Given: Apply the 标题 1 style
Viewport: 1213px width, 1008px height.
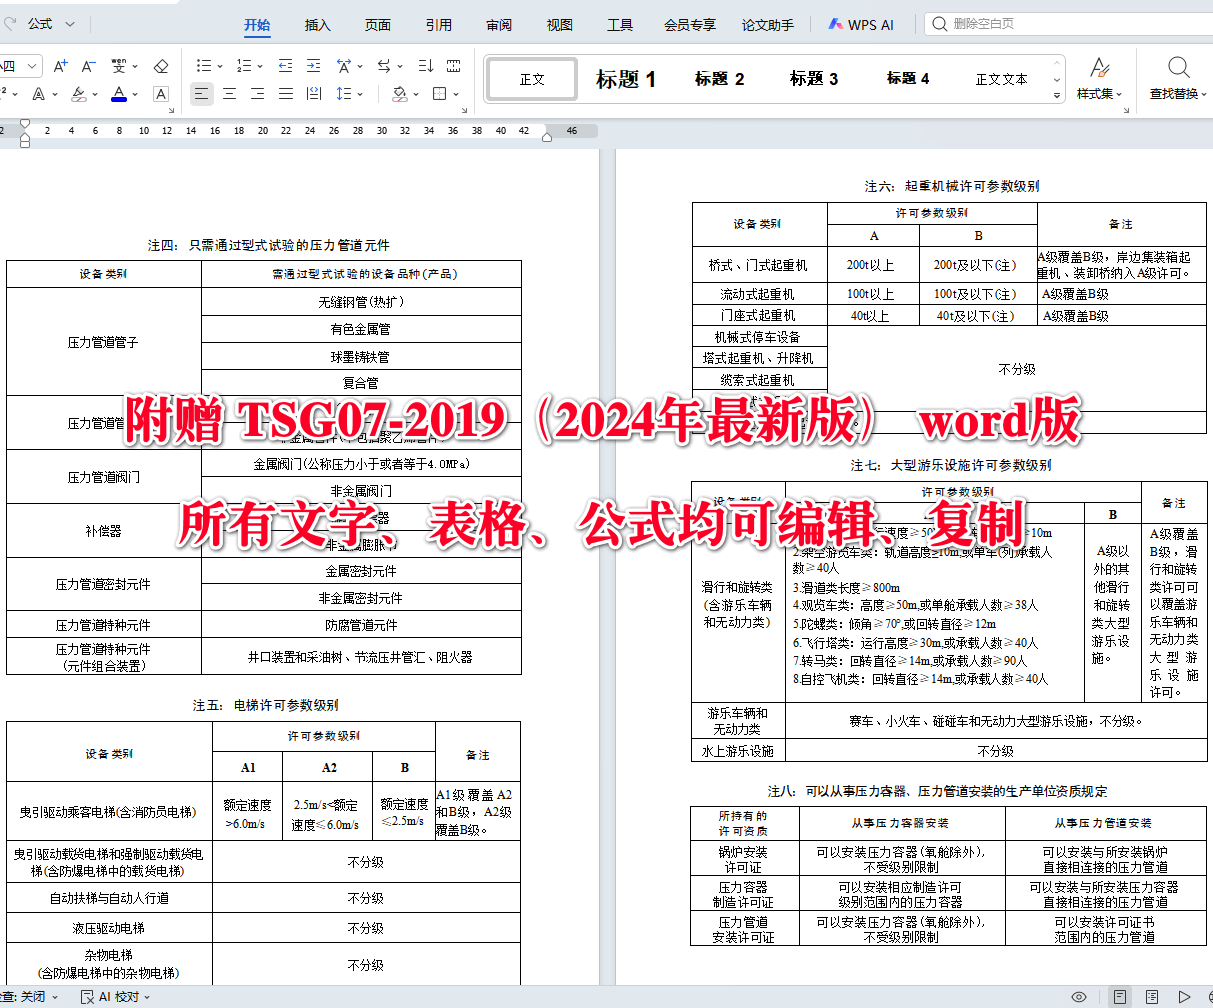Looking at the screenshot, I should (x=626, y=79).
